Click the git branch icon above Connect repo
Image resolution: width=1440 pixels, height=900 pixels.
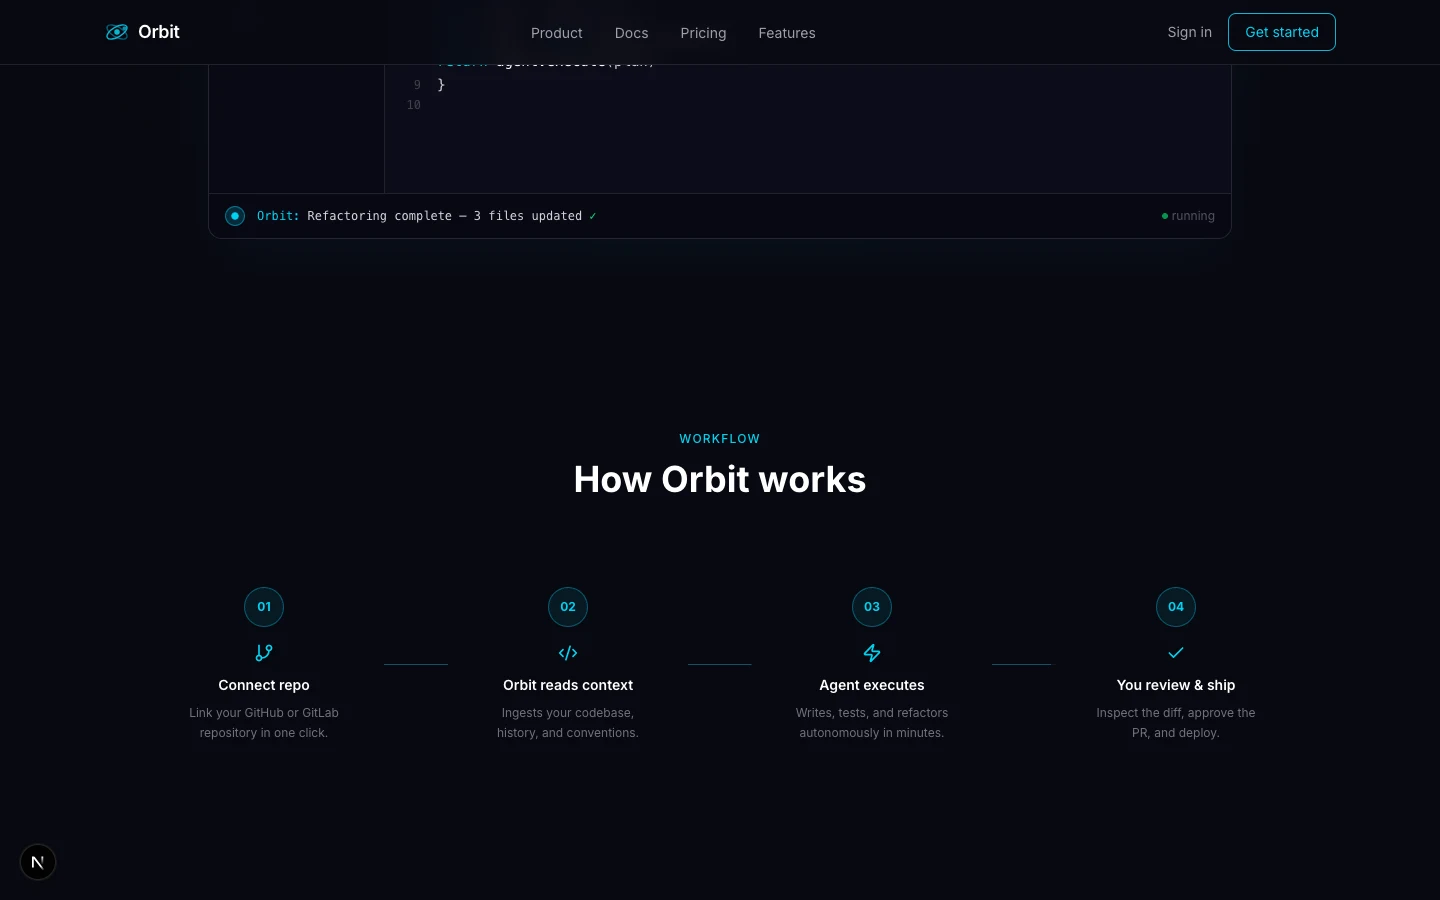tap(264, 653)
